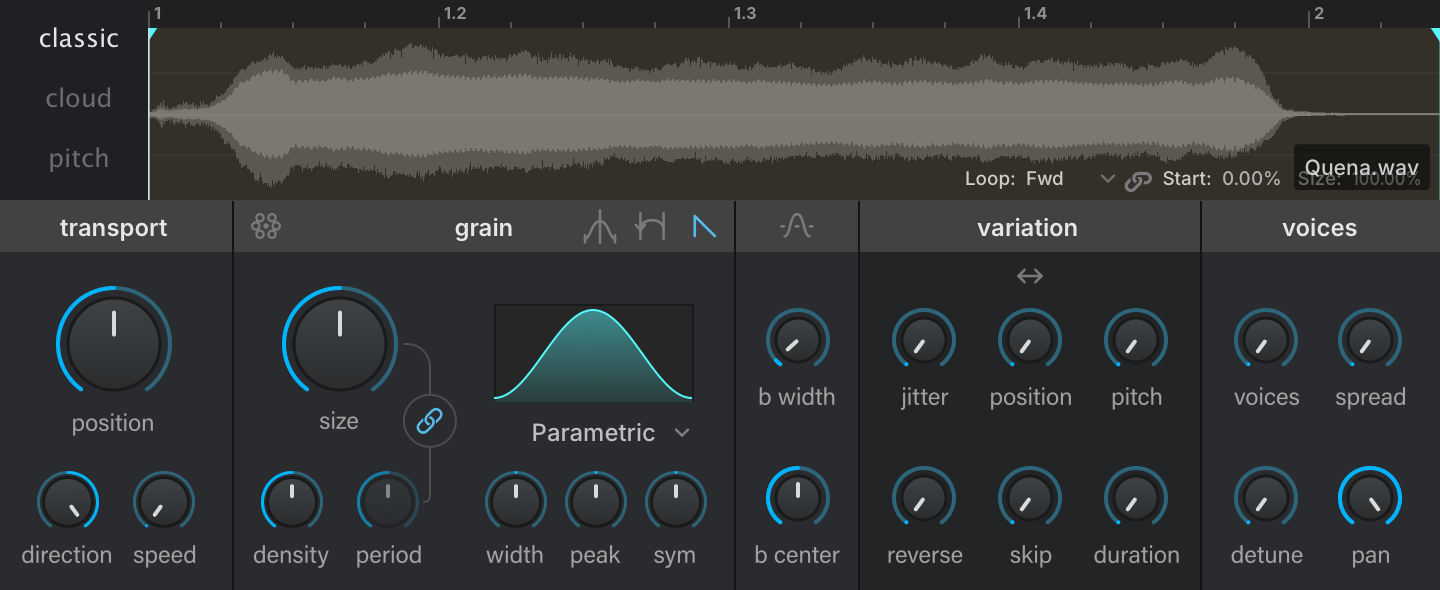The width and height of the screenshot is (1440, 590).
Task: Click the 1.4 ruler marker
Action: click(1035, 13)
